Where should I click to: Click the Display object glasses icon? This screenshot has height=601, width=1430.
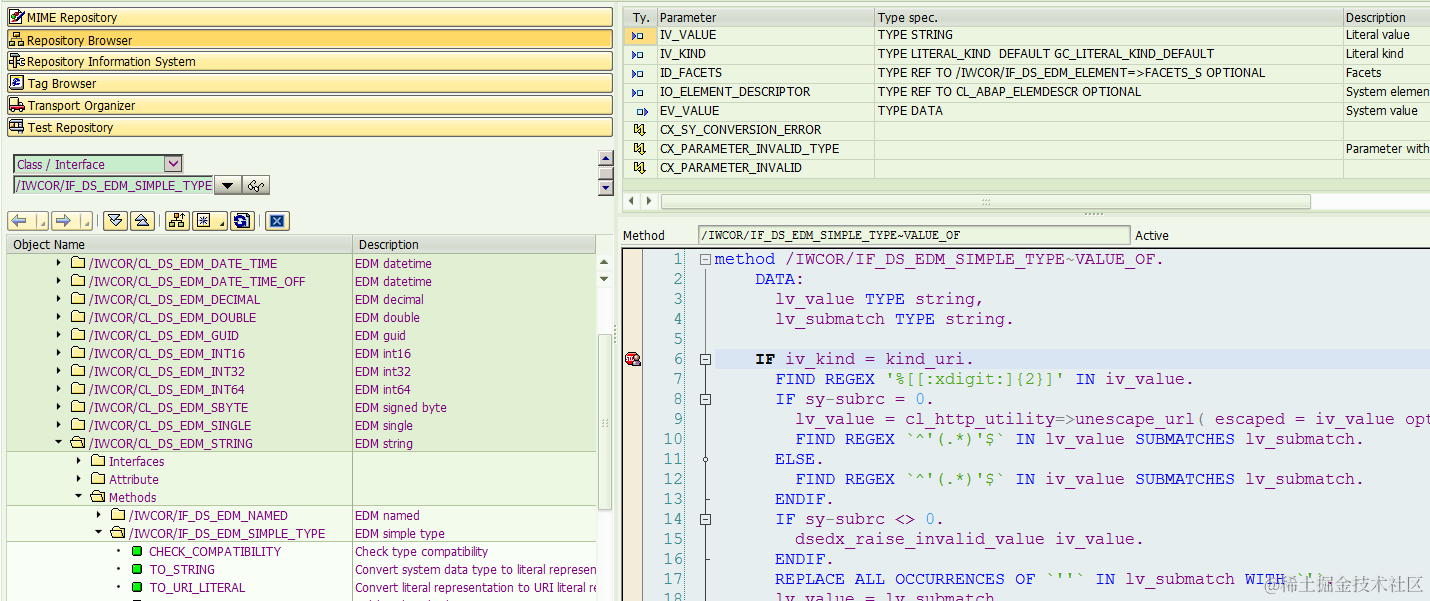pos(256,185)
